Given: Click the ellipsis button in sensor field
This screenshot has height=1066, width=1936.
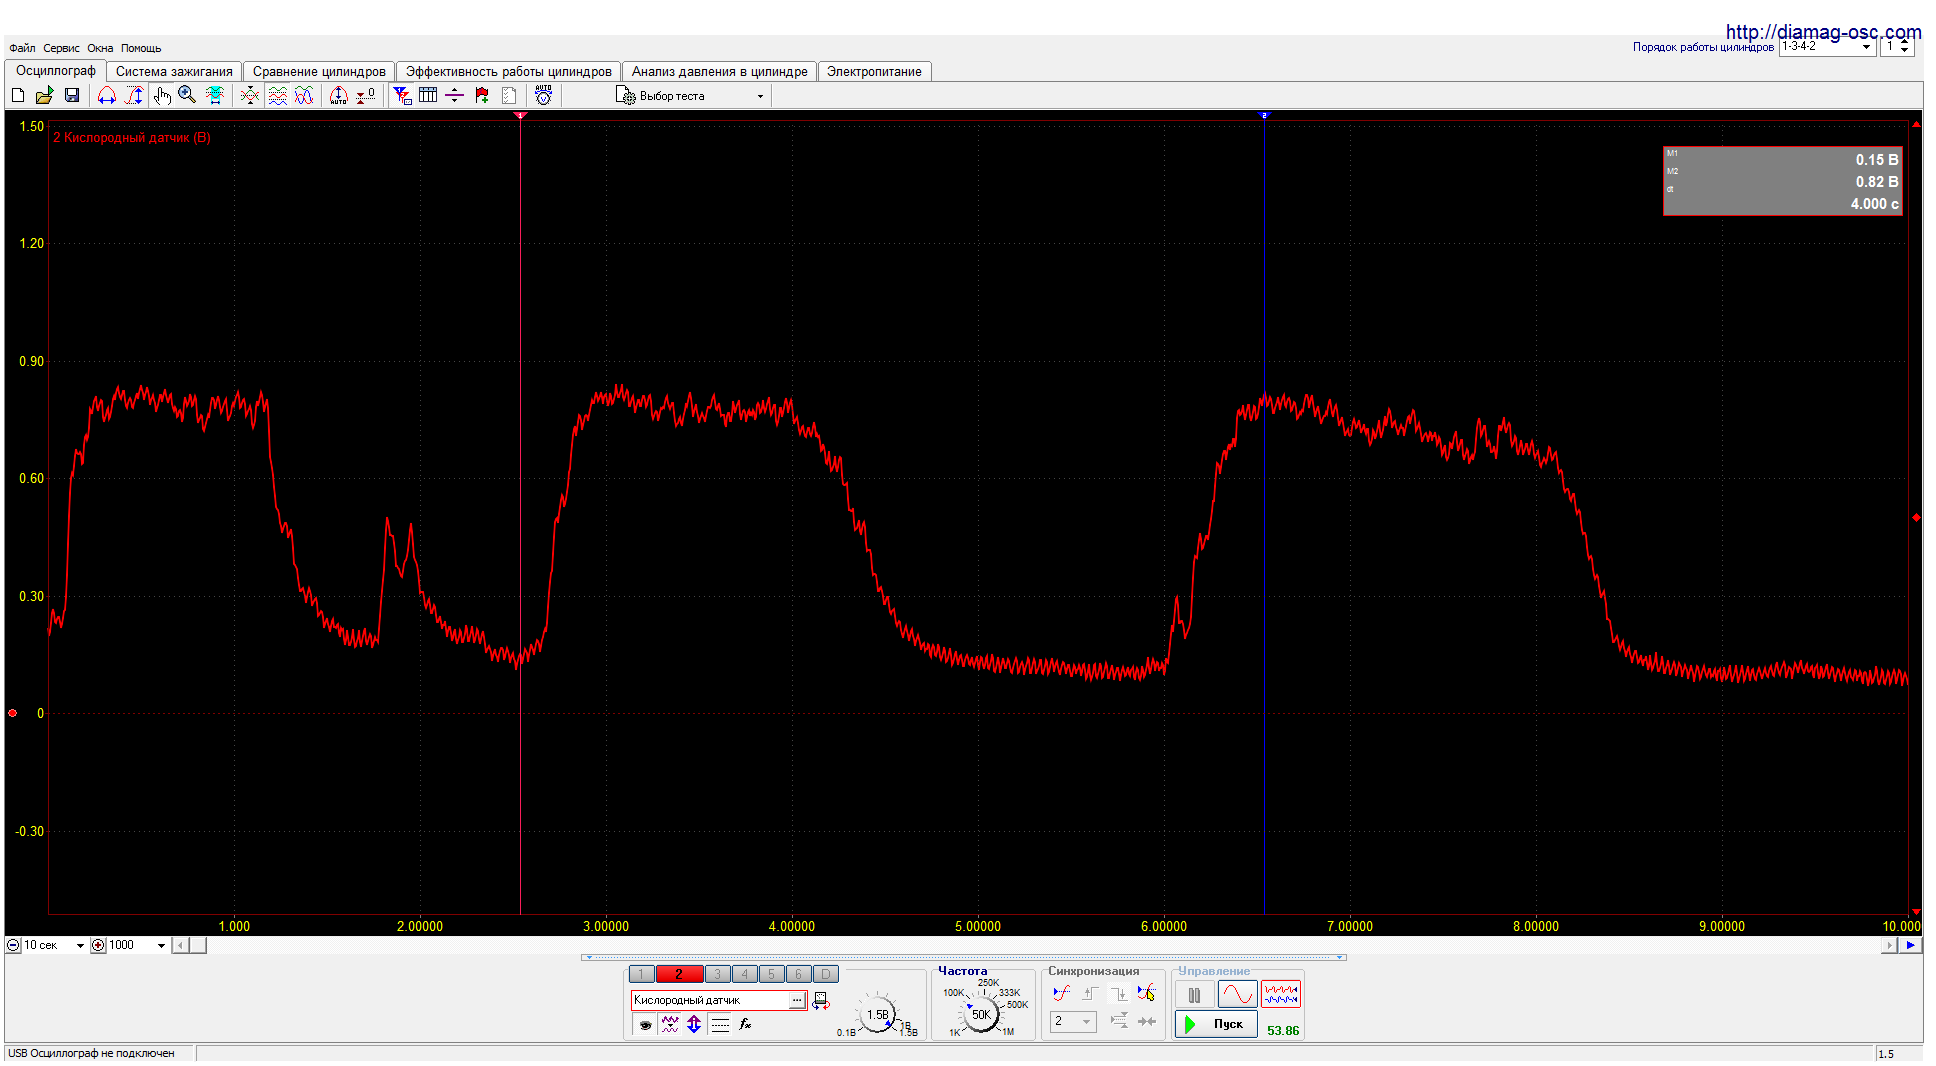Looking at the screenshot, I should [797, 1000].
